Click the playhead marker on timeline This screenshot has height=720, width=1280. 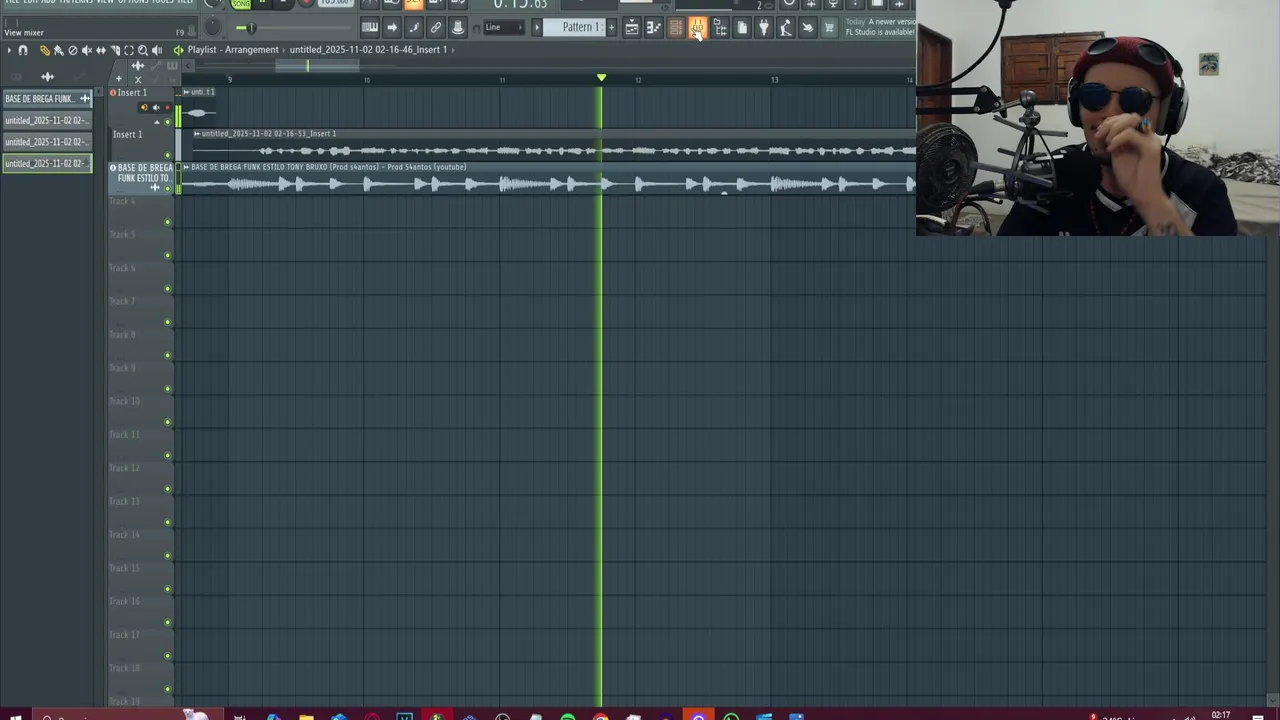coord(601,77)
